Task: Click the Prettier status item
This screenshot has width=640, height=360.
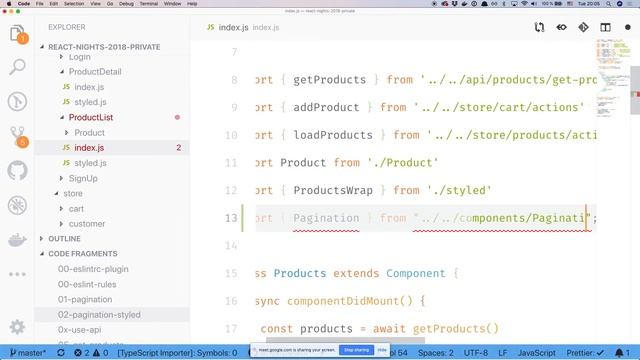Action: [585, 353]
